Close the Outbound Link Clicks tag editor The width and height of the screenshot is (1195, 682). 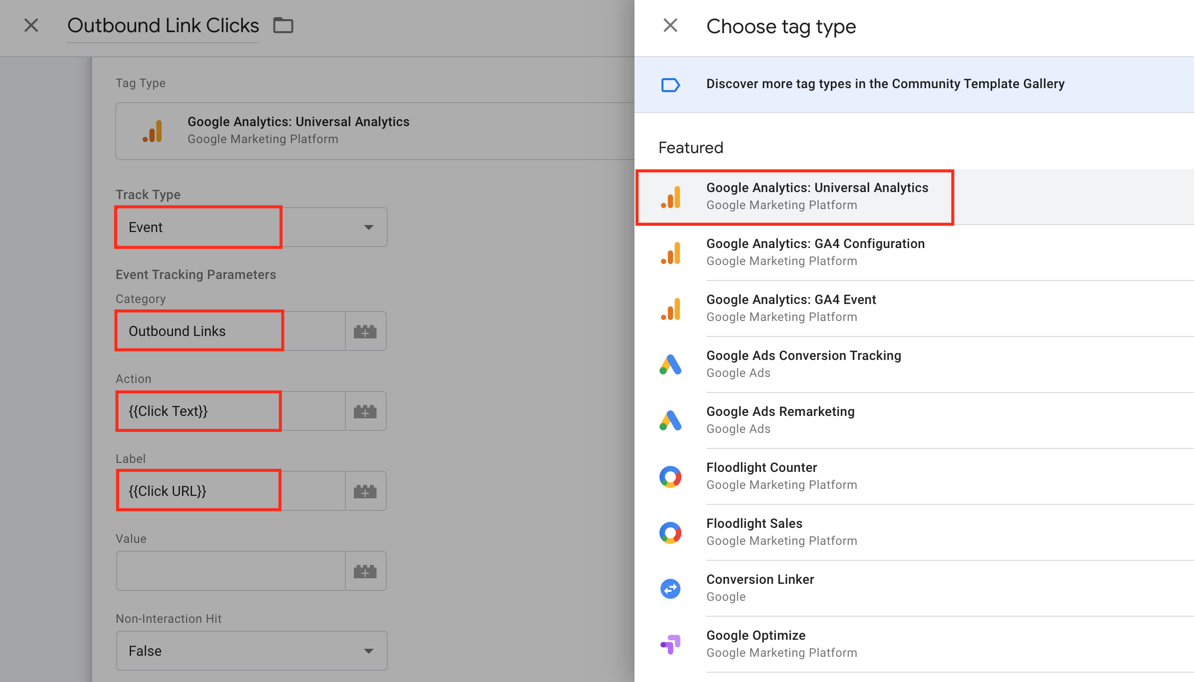[x=31, y=25]
